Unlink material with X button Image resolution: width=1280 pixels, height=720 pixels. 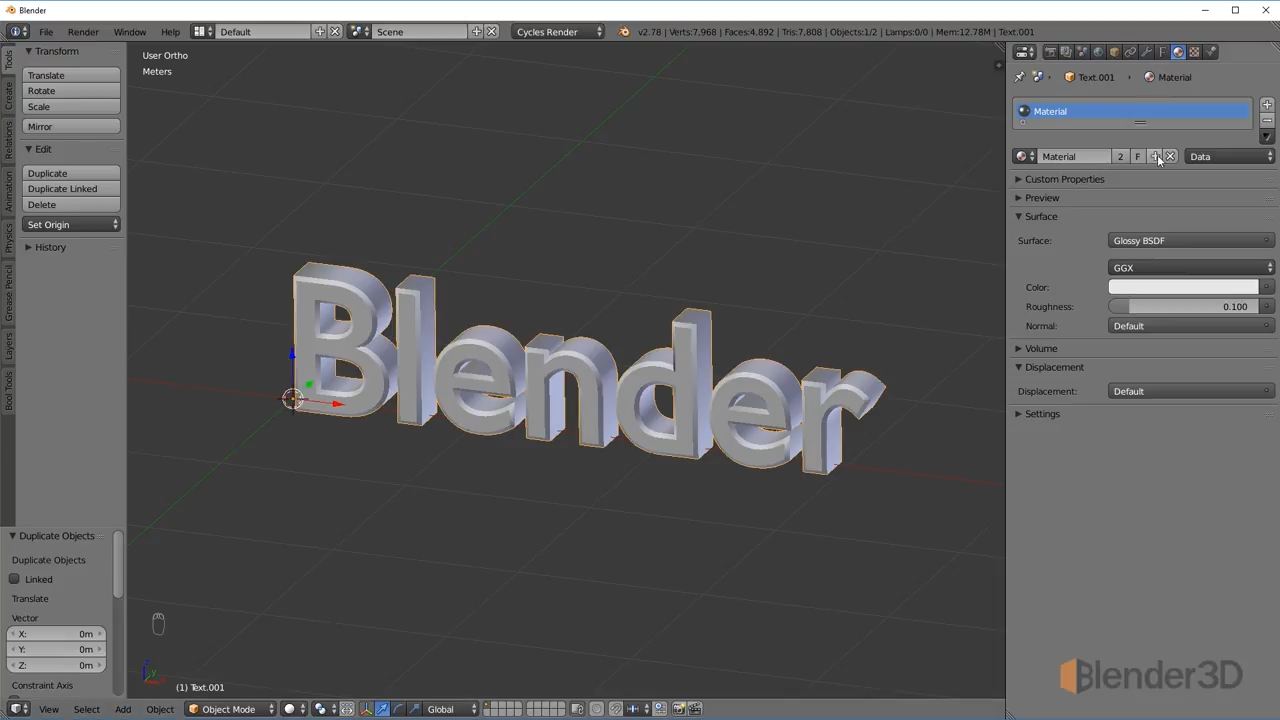pos(1170,156)
